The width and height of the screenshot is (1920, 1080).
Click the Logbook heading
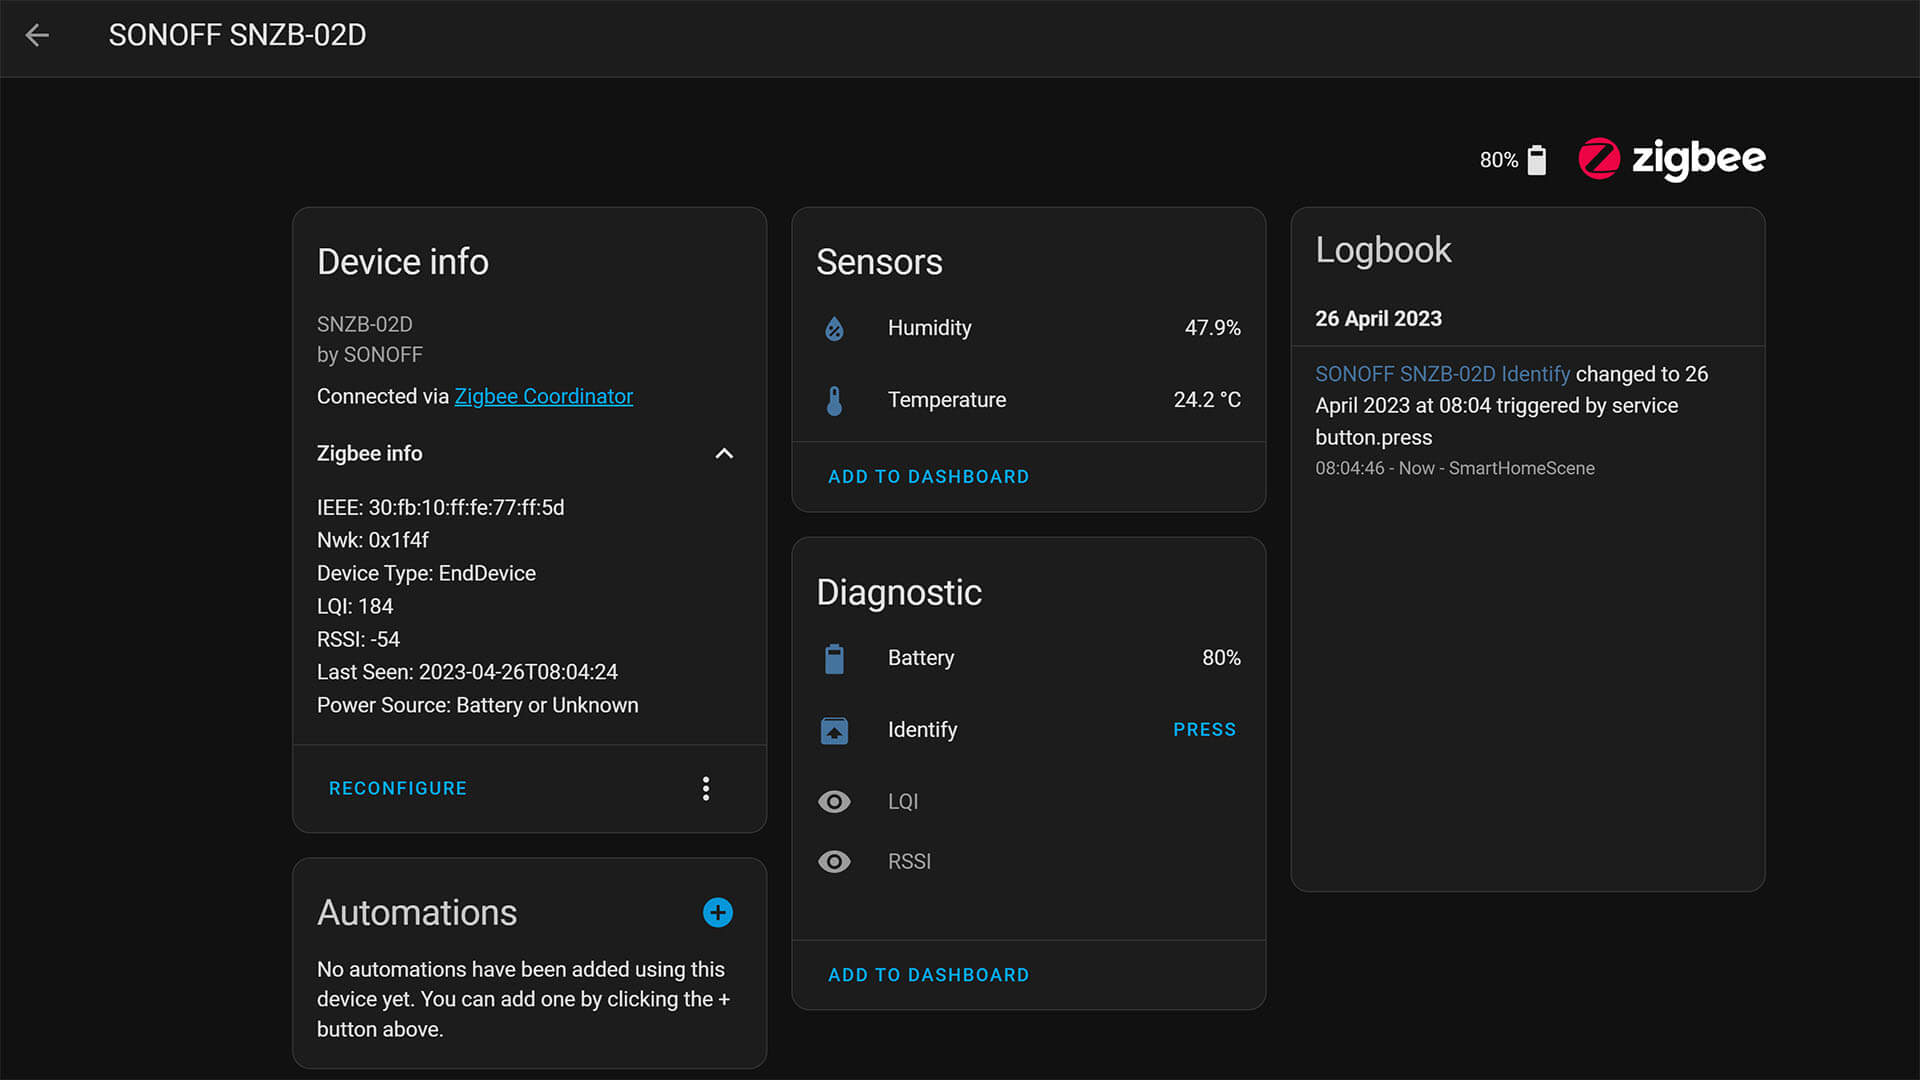pyautogui.click(x=1383, y=250)
